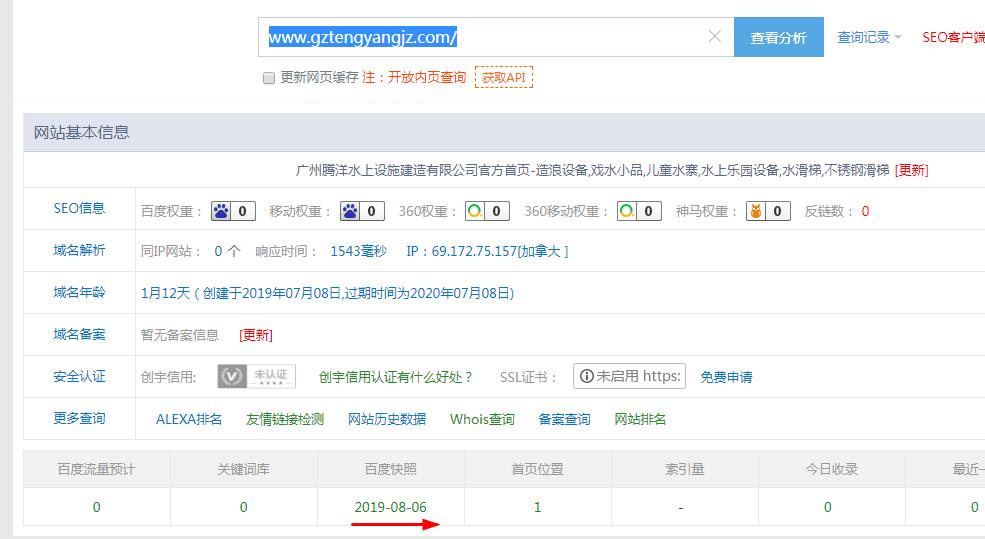Click the 索引量 dash value

(681, 508)
